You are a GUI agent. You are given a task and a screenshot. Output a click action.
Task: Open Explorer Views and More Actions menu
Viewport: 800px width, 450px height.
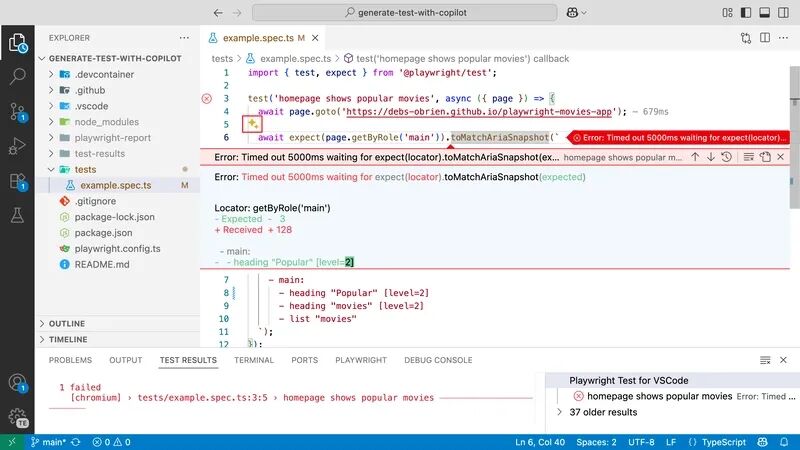tap(184, 38)
